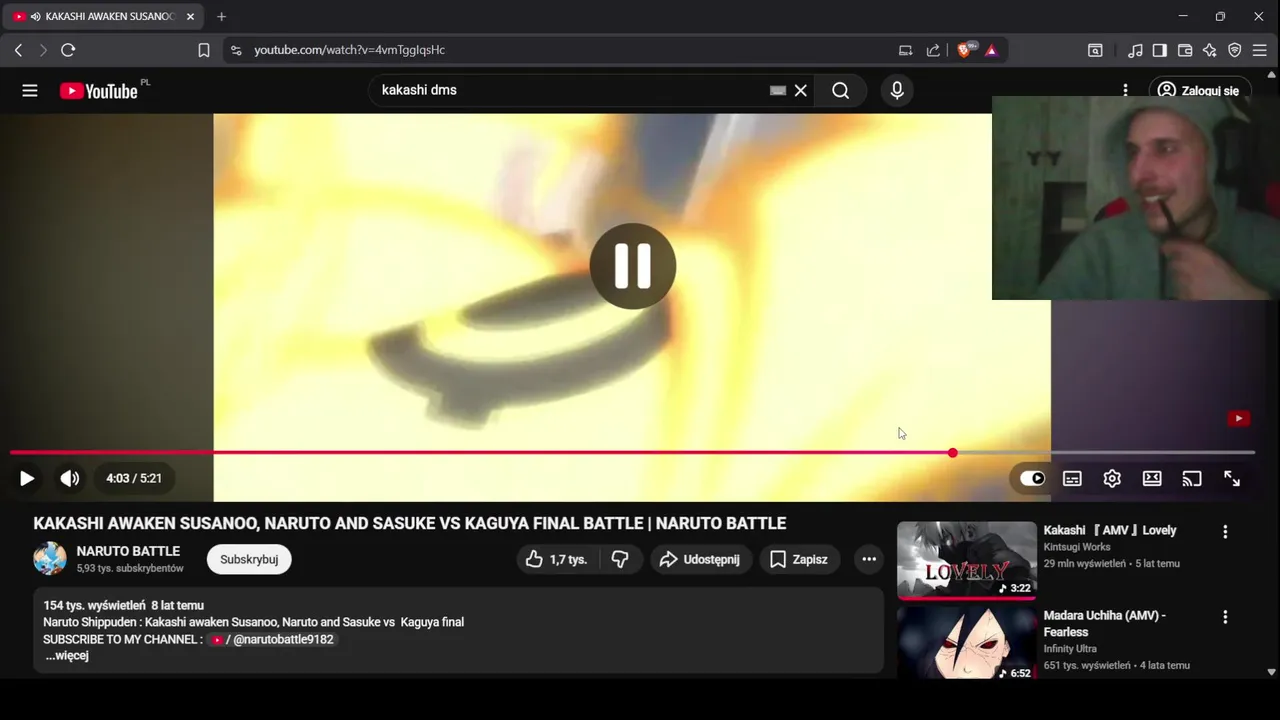The width and height of the screenshot is (1280, 720).
Task: Bookmark this page with the bookmark icon
Action: click(x=204, y=50)
